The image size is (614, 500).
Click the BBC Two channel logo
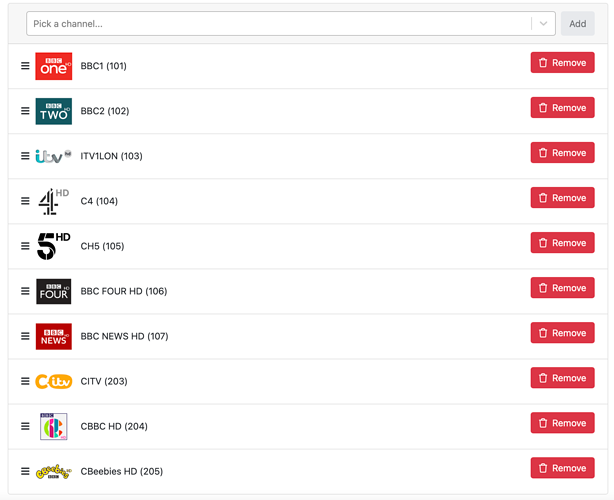coord(53,111)
